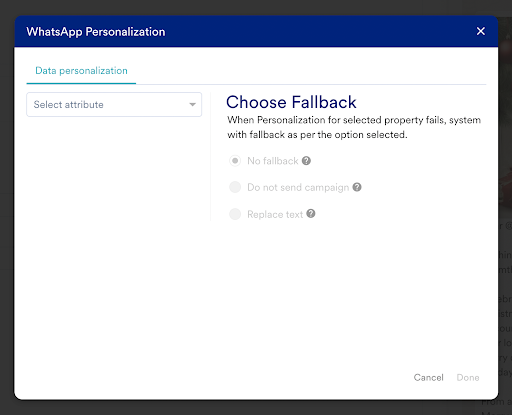Viewport: 512px width, 415px height.
Task: Select the No fallback radio option
Action: (x=235, y=161)
